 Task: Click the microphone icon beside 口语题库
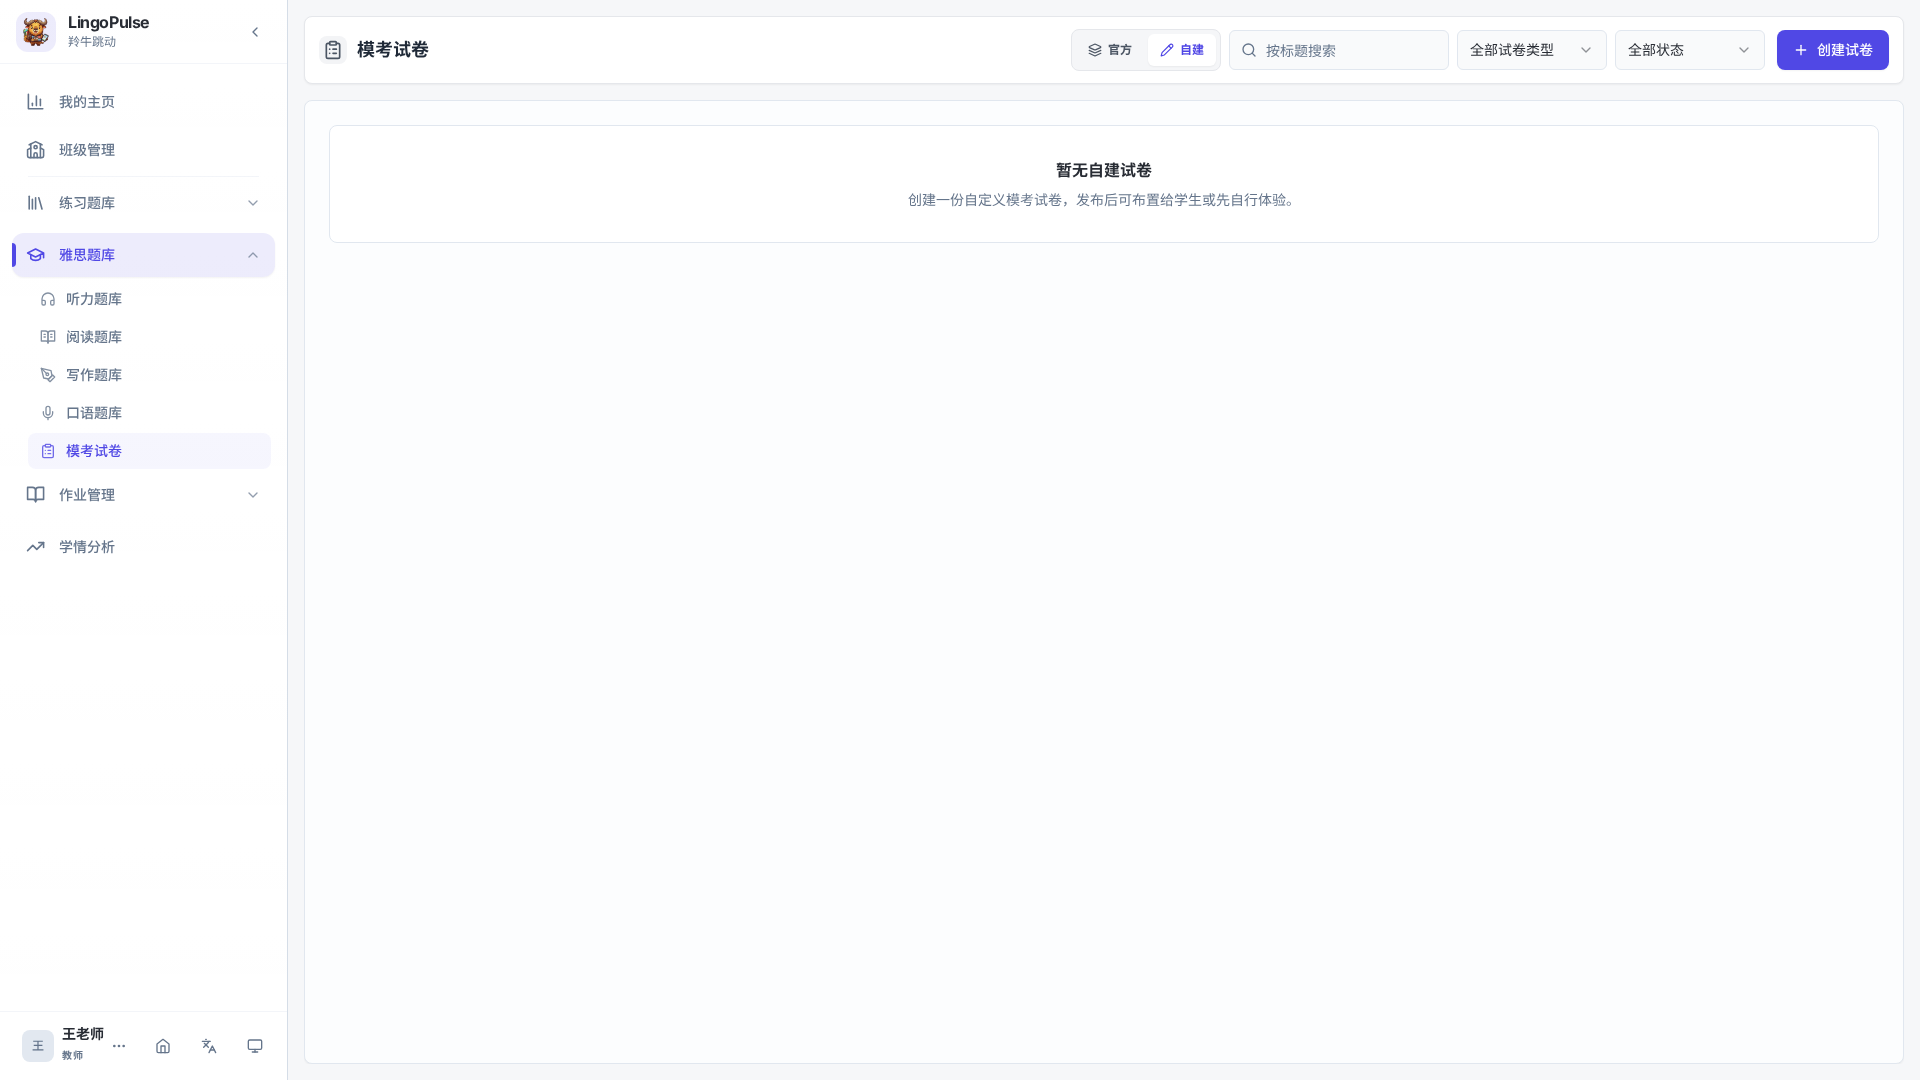click(x=48, y=413)
